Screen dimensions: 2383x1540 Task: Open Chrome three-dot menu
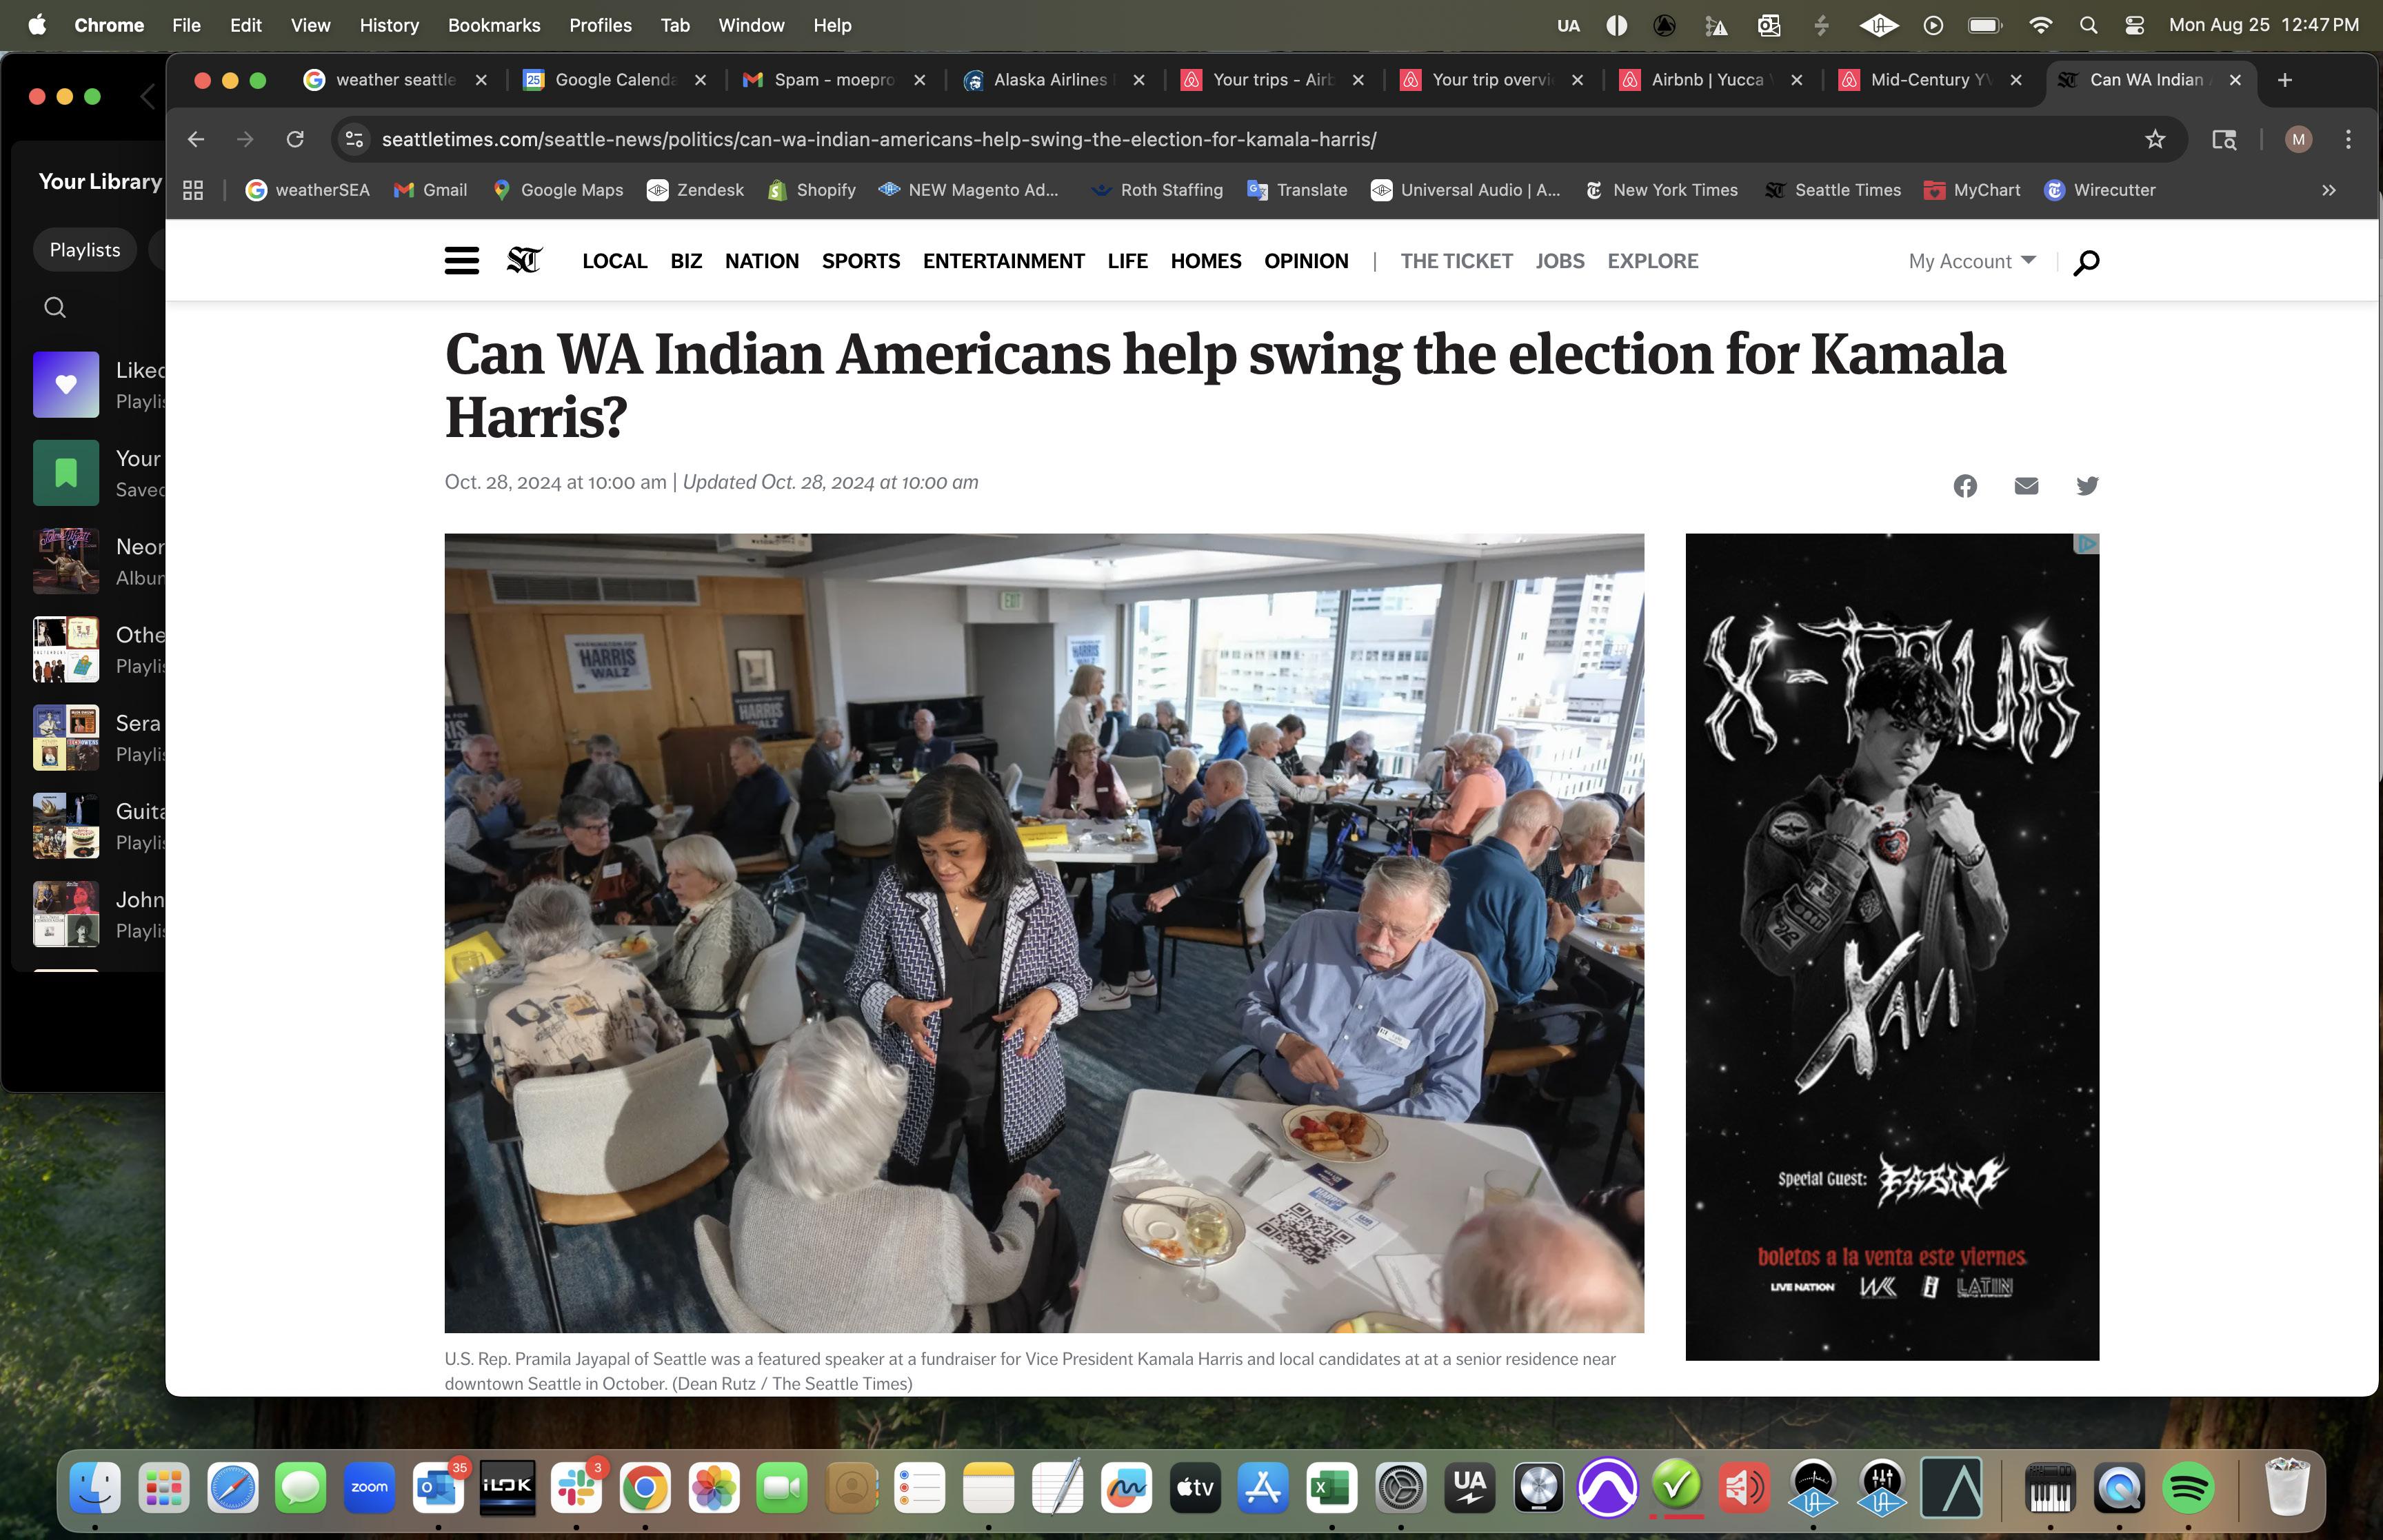pyautogui.click(x=2348, y=140)
